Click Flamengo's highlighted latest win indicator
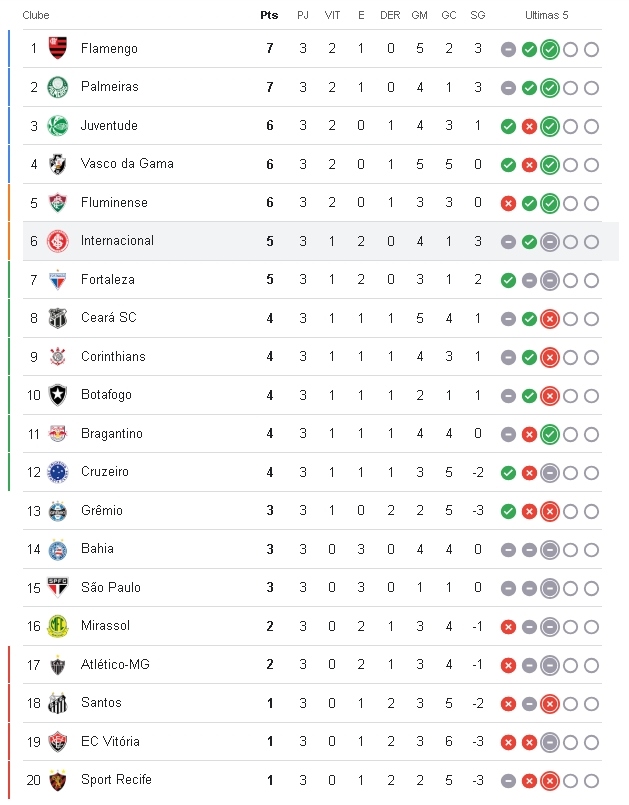The height and width of the screenshot is (805, 629). click(550, 49)
